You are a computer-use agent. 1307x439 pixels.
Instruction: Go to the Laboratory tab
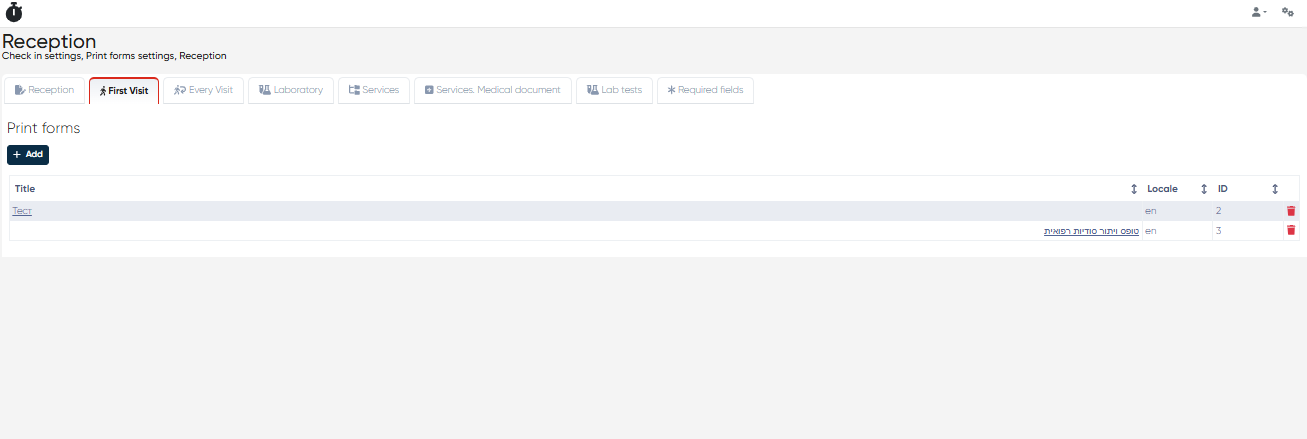pos(291,90)
